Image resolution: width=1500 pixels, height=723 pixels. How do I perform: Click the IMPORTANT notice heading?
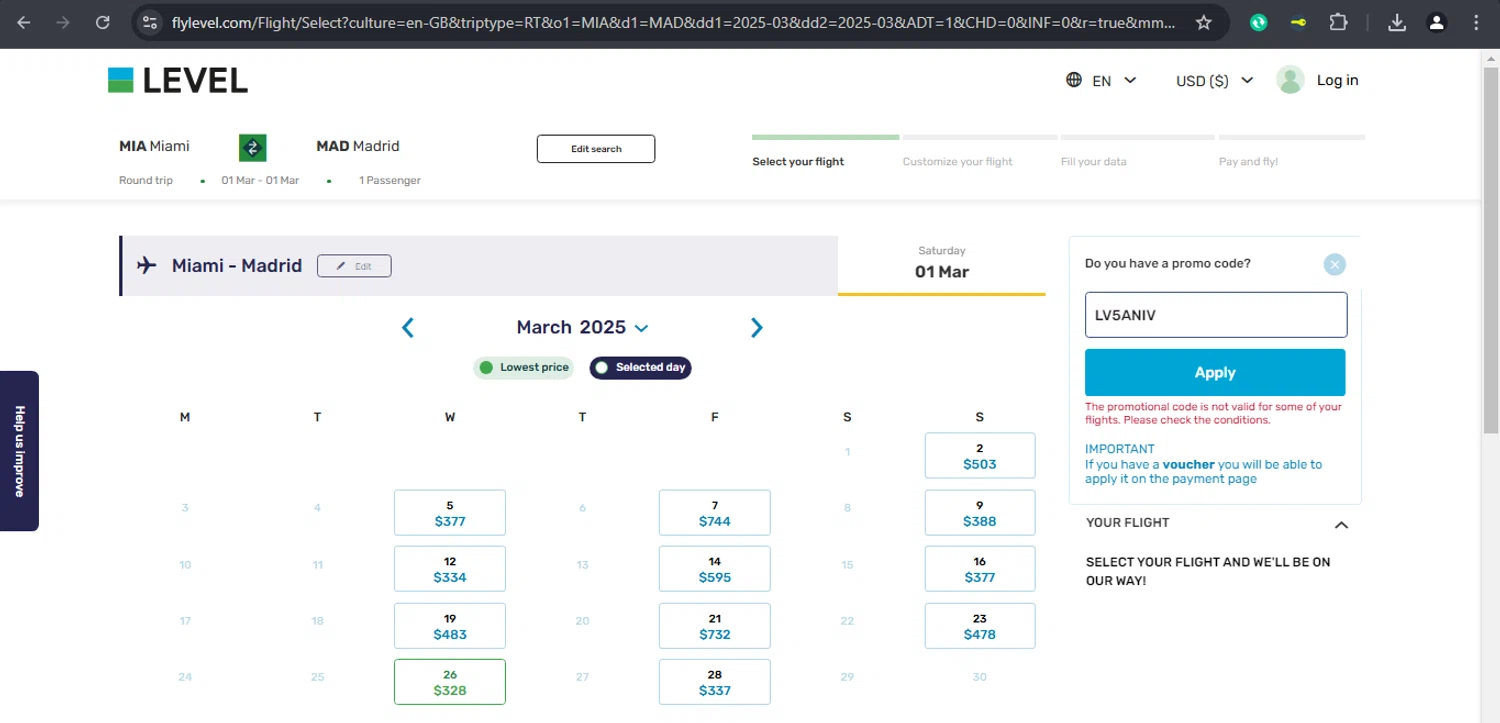(1119, 449)
